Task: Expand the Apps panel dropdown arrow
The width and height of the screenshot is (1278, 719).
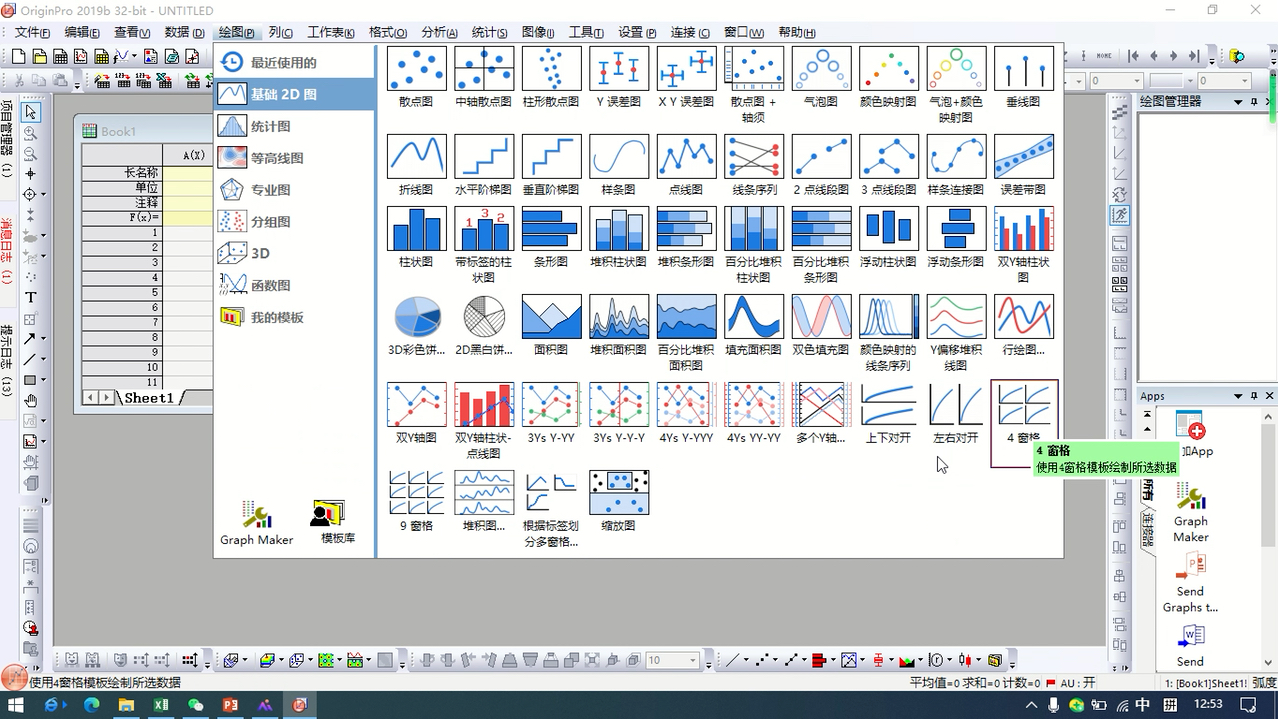Action: [1238, 396]
